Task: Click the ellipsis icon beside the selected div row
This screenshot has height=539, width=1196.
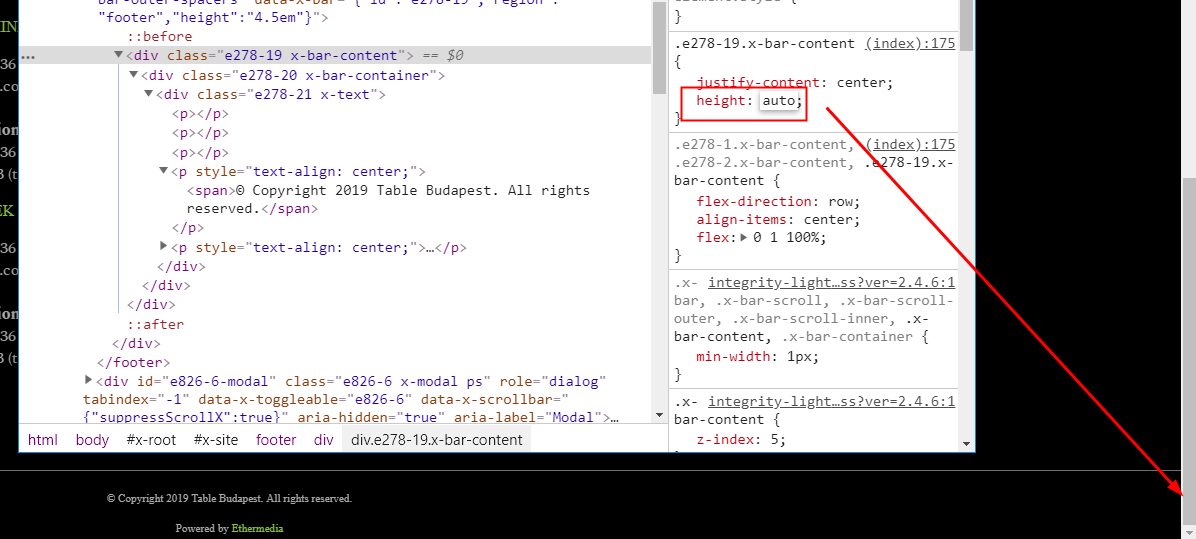Action: point(28,57)
